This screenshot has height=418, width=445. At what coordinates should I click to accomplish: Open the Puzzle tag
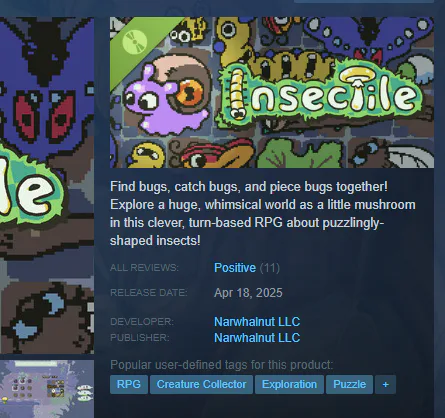[x=349, y=384]
